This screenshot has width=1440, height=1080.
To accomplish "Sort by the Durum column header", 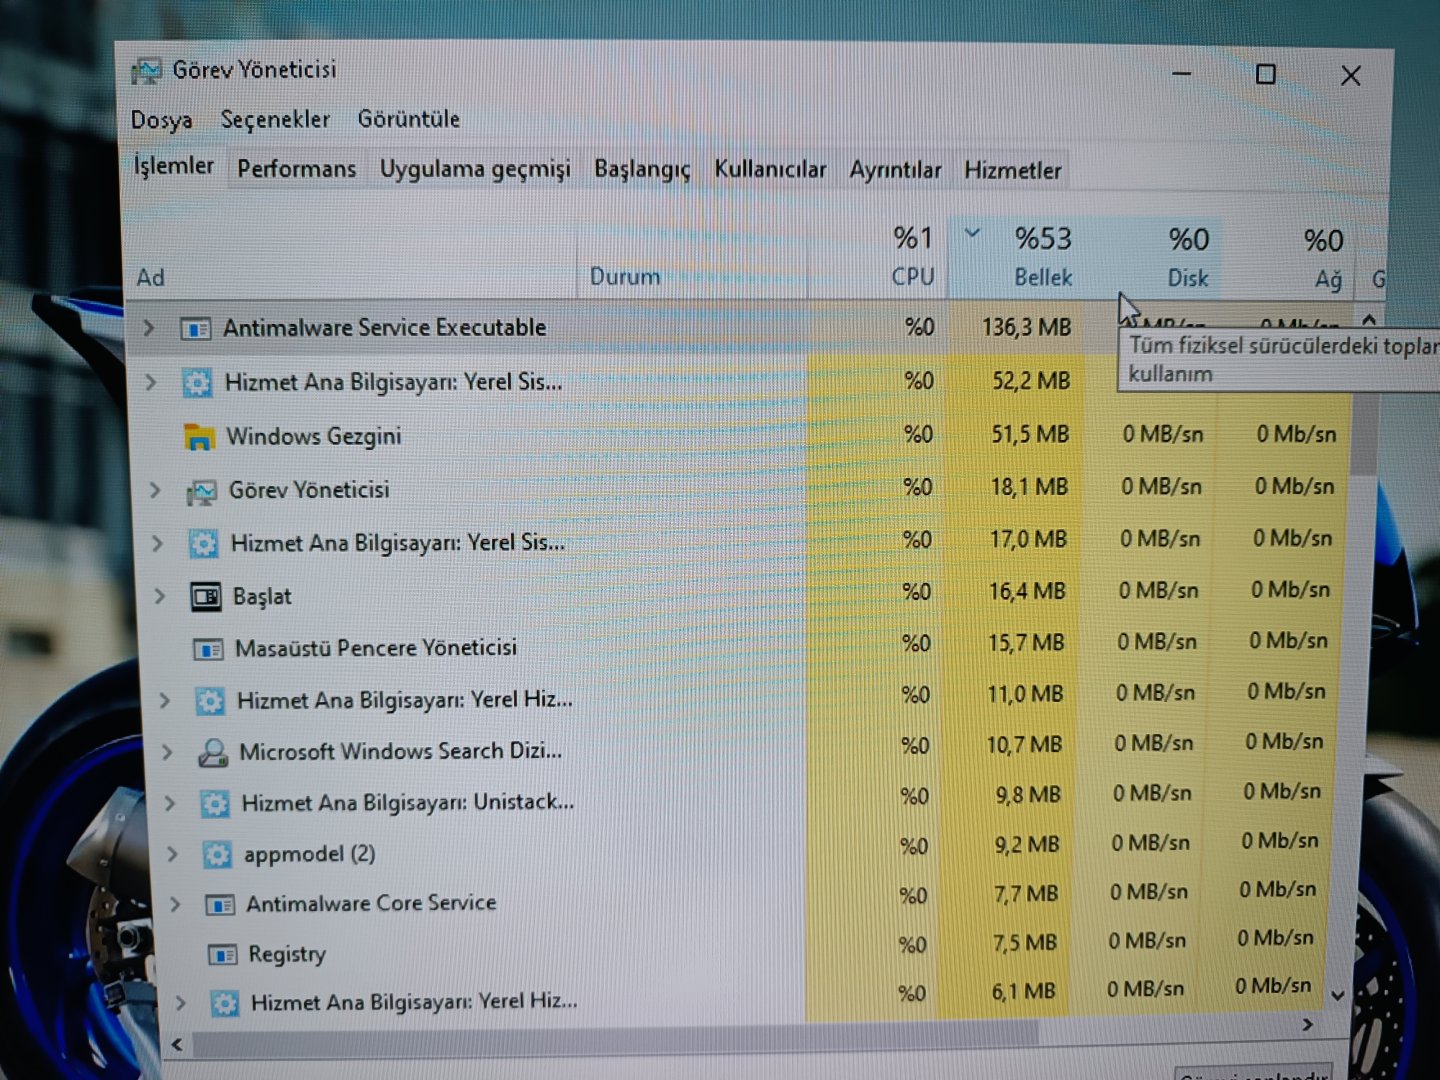I will pyautogui.click(x=692, y=260).
